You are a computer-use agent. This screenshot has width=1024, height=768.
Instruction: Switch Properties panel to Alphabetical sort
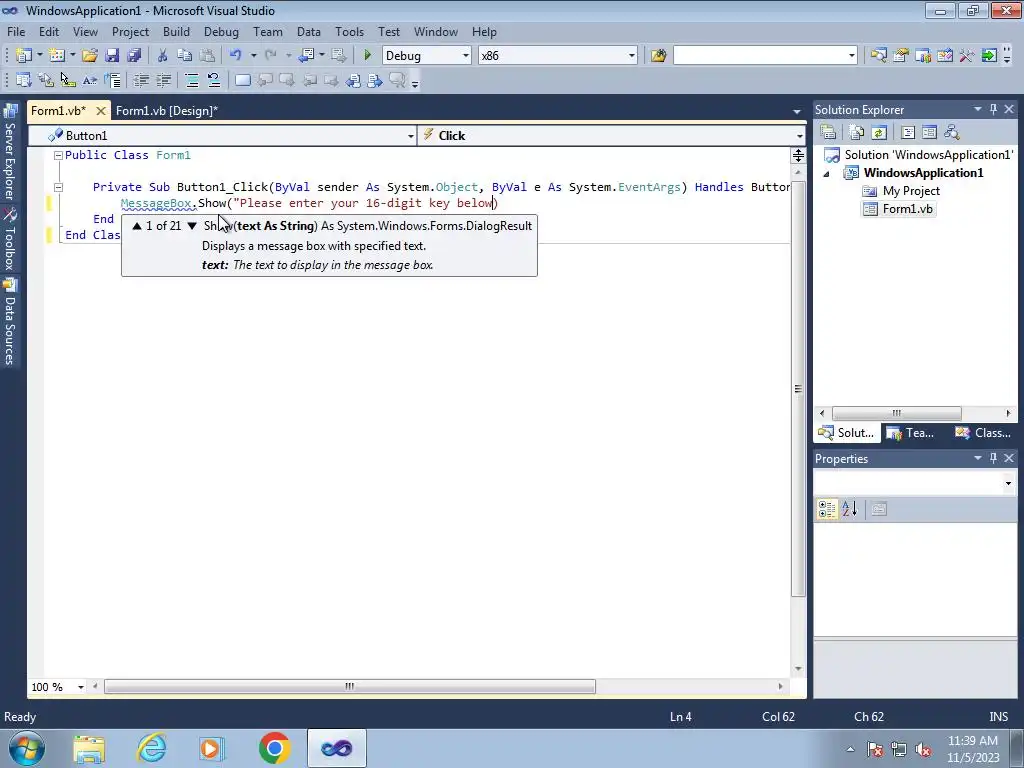pos(849,509)
